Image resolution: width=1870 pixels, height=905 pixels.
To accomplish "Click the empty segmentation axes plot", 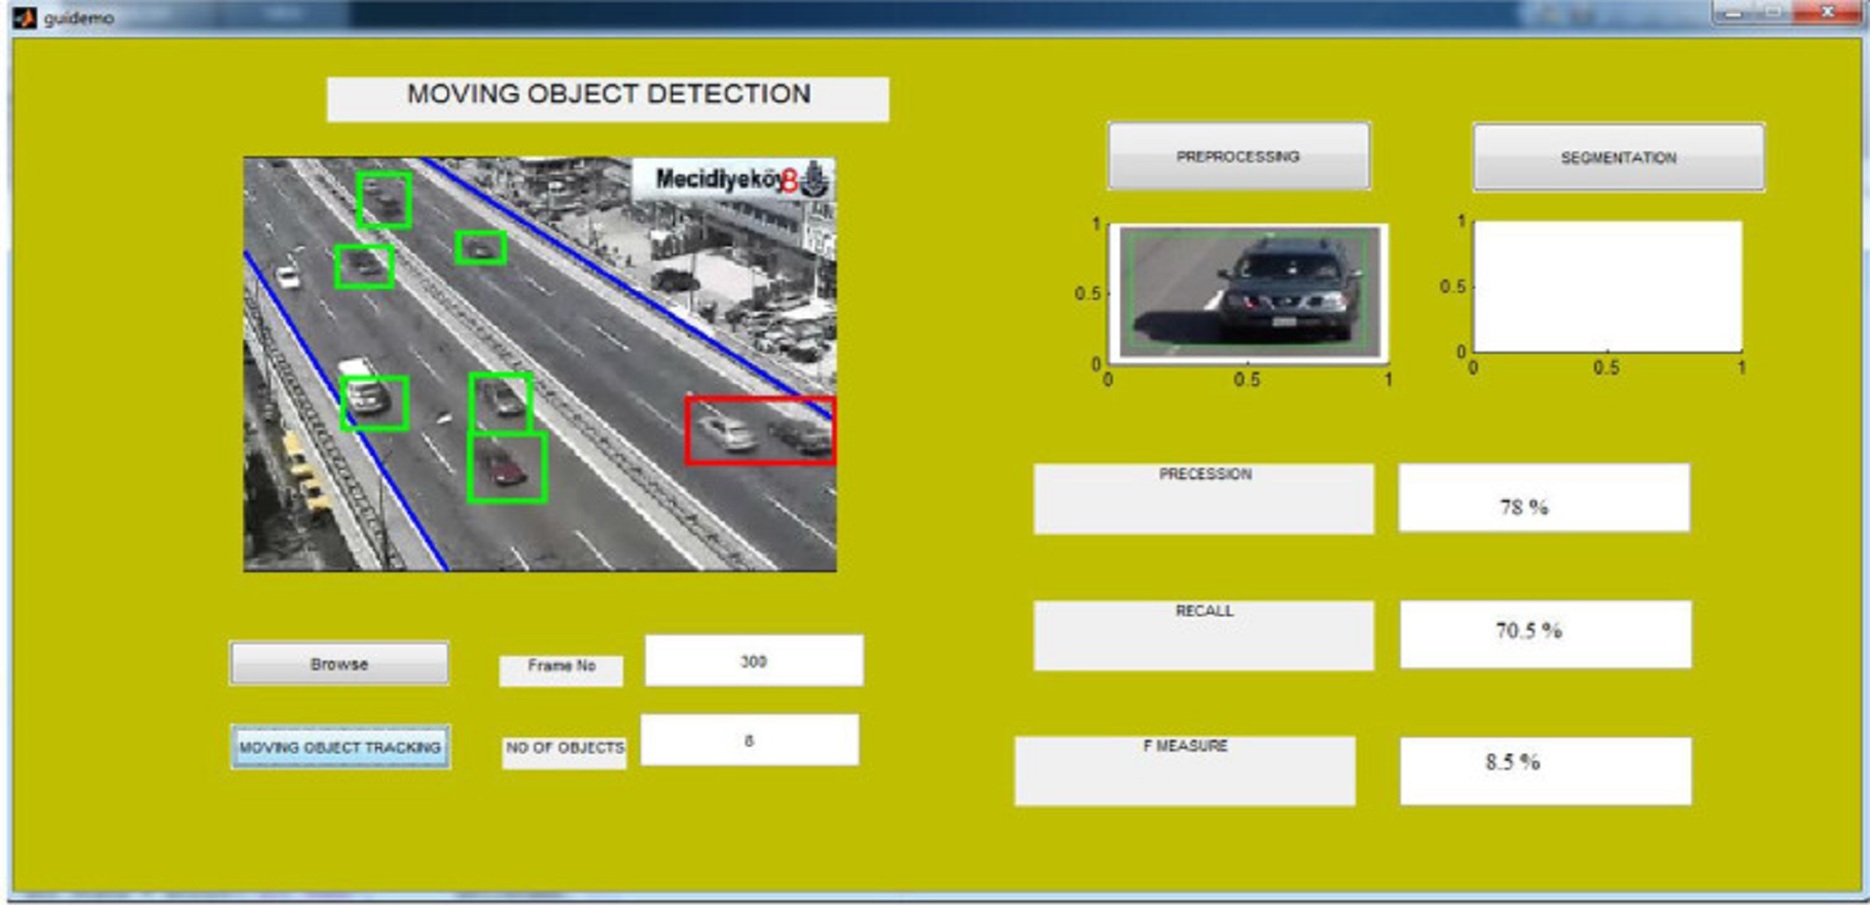I will coord(1607,287).
